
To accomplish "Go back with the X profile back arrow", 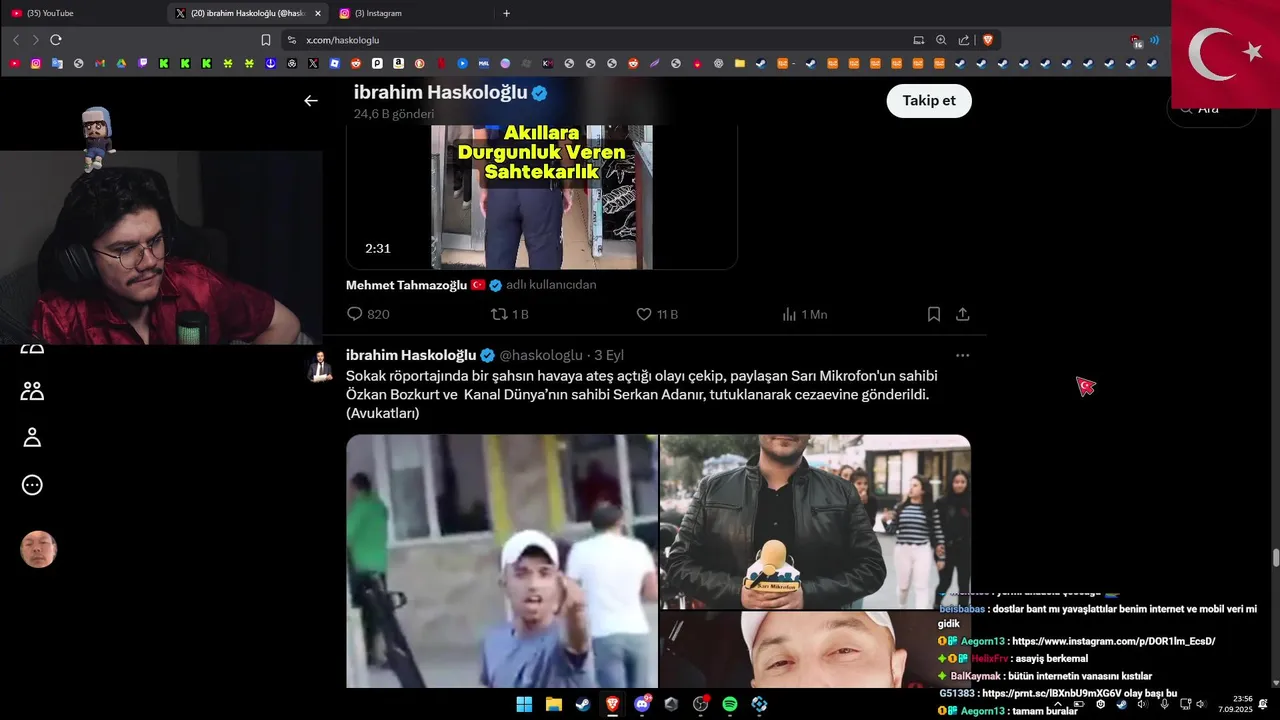I will coord(311,101).
